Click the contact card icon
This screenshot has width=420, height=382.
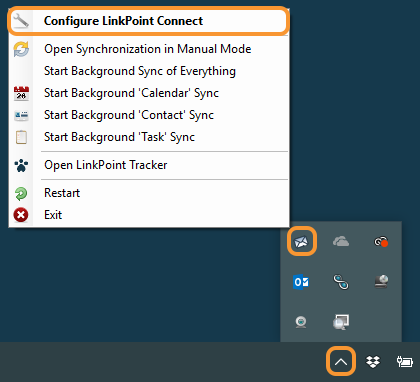coord(21,115)
